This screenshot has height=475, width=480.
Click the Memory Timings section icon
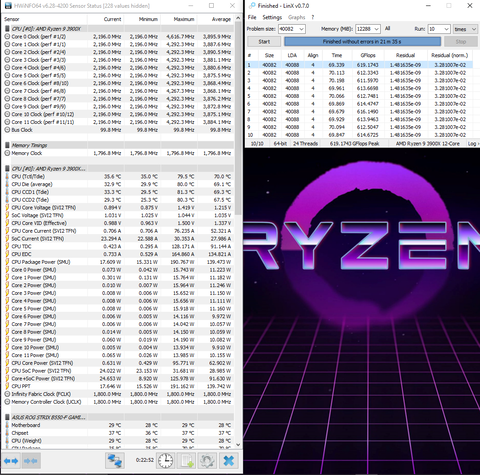pyautogui.click(x=7, y=145)
